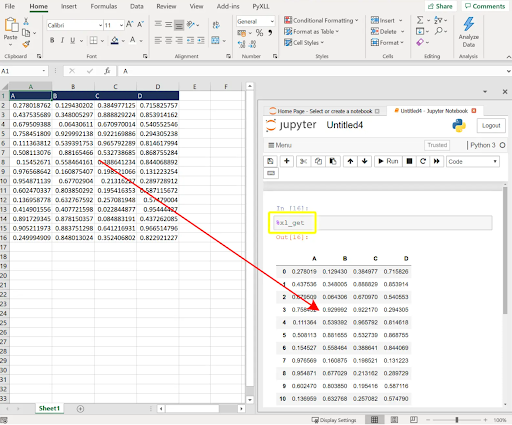Viewport: 512px width, 425px height.
Task: Increase font size with larger A icon
Action: click(130, 24)
